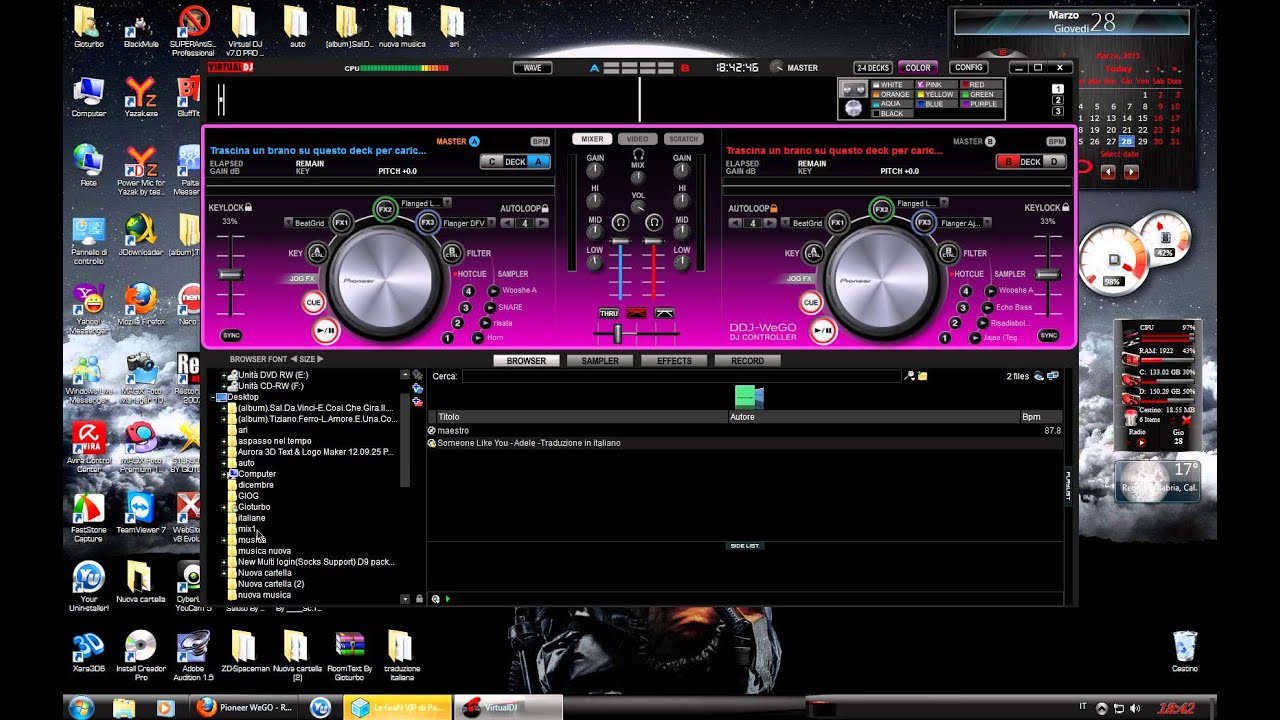Activate FX1 on the left deck
1280x720 pixels.
[x=341, y=222]
